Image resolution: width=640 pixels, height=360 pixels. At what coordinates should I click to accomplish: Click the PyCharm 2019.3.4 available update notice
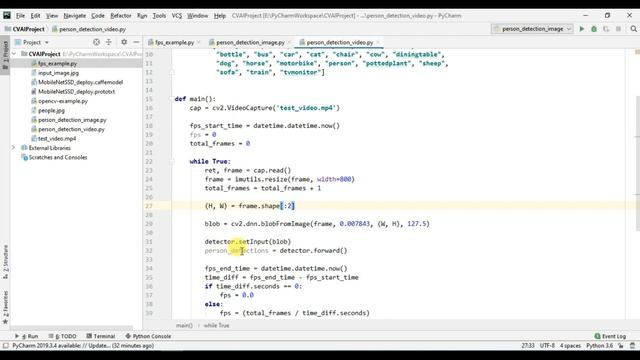pos(83,346)
